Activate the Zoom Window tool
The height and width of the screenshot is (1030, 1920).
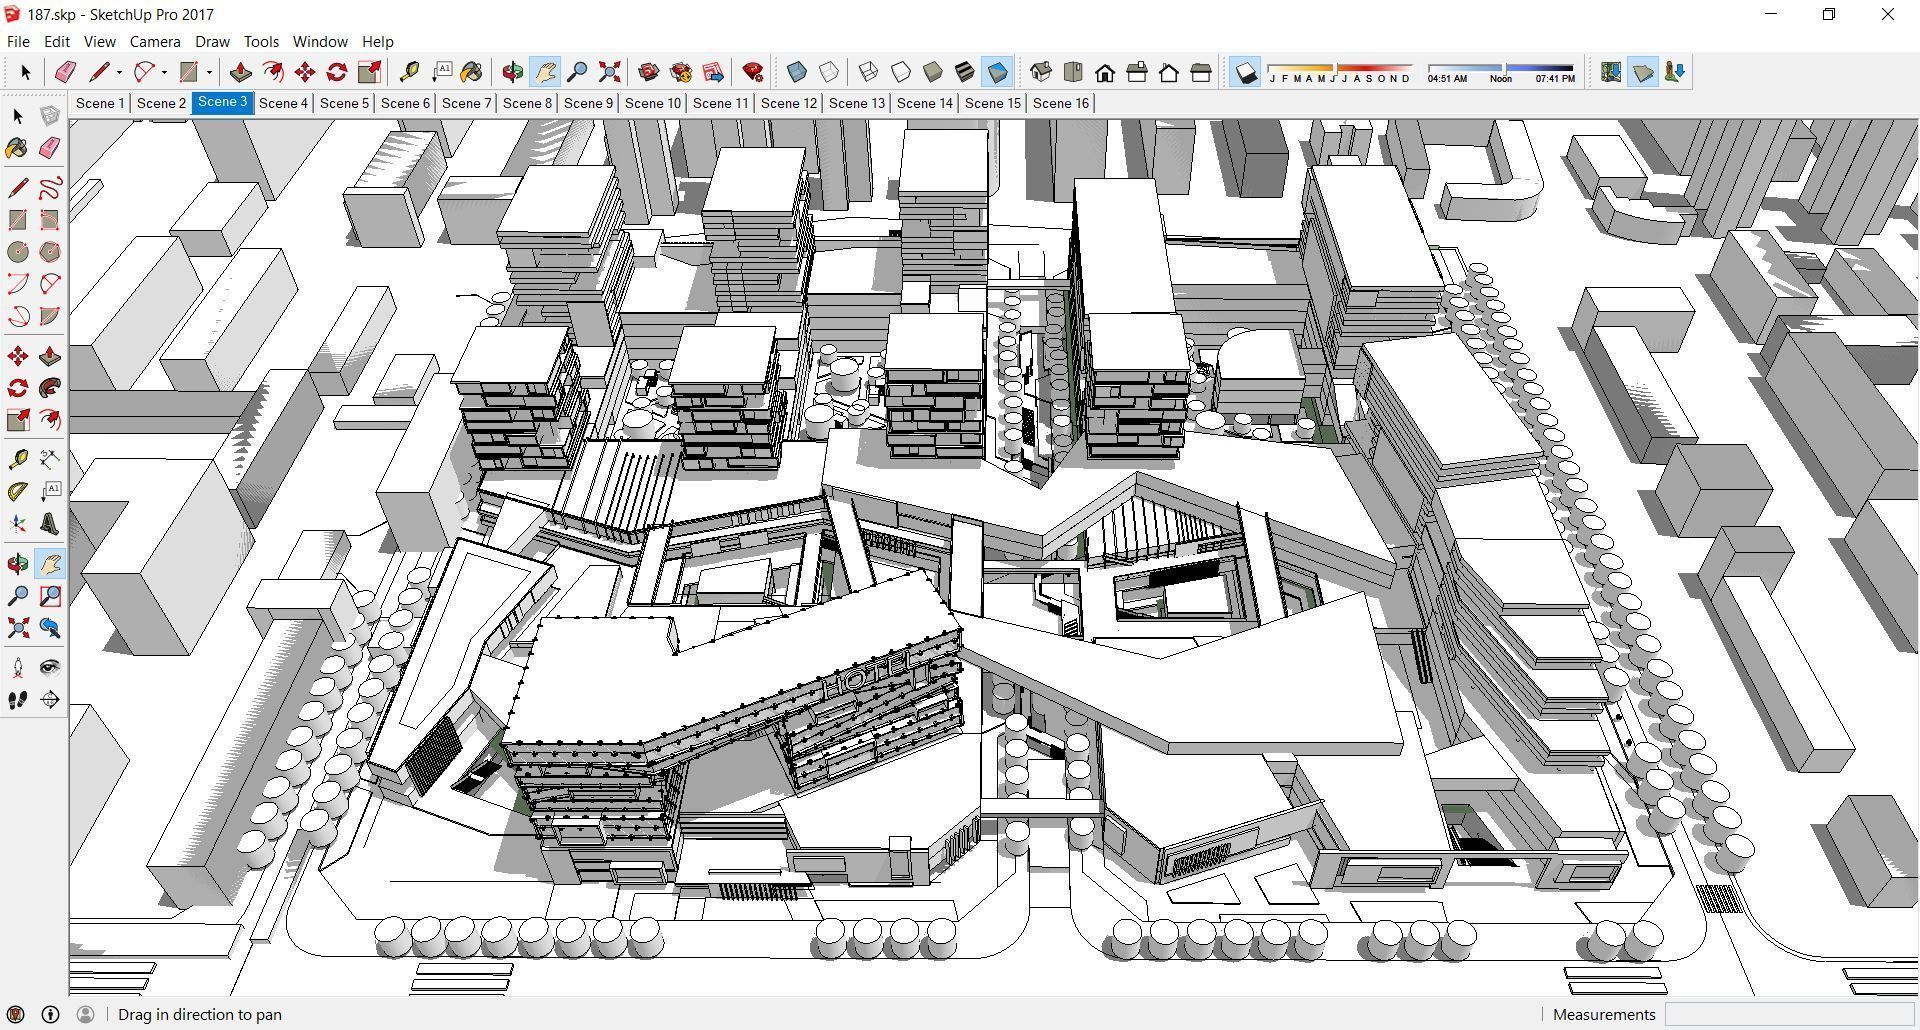50,596
